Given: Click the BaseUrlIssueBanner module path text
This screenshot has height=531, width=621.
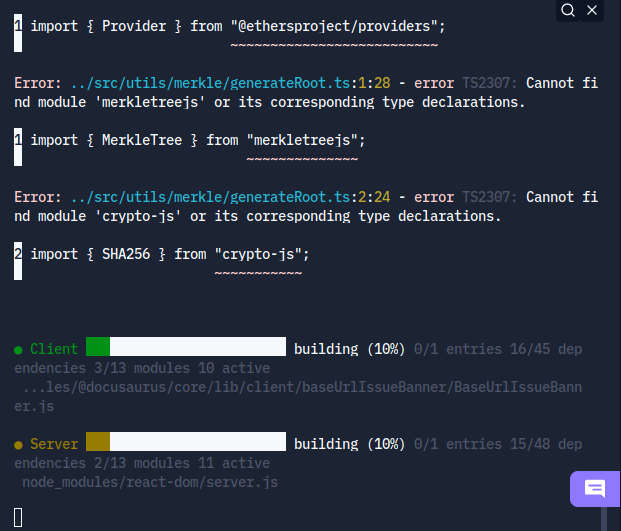Looking at the screenshot, I should click(298, 396).
